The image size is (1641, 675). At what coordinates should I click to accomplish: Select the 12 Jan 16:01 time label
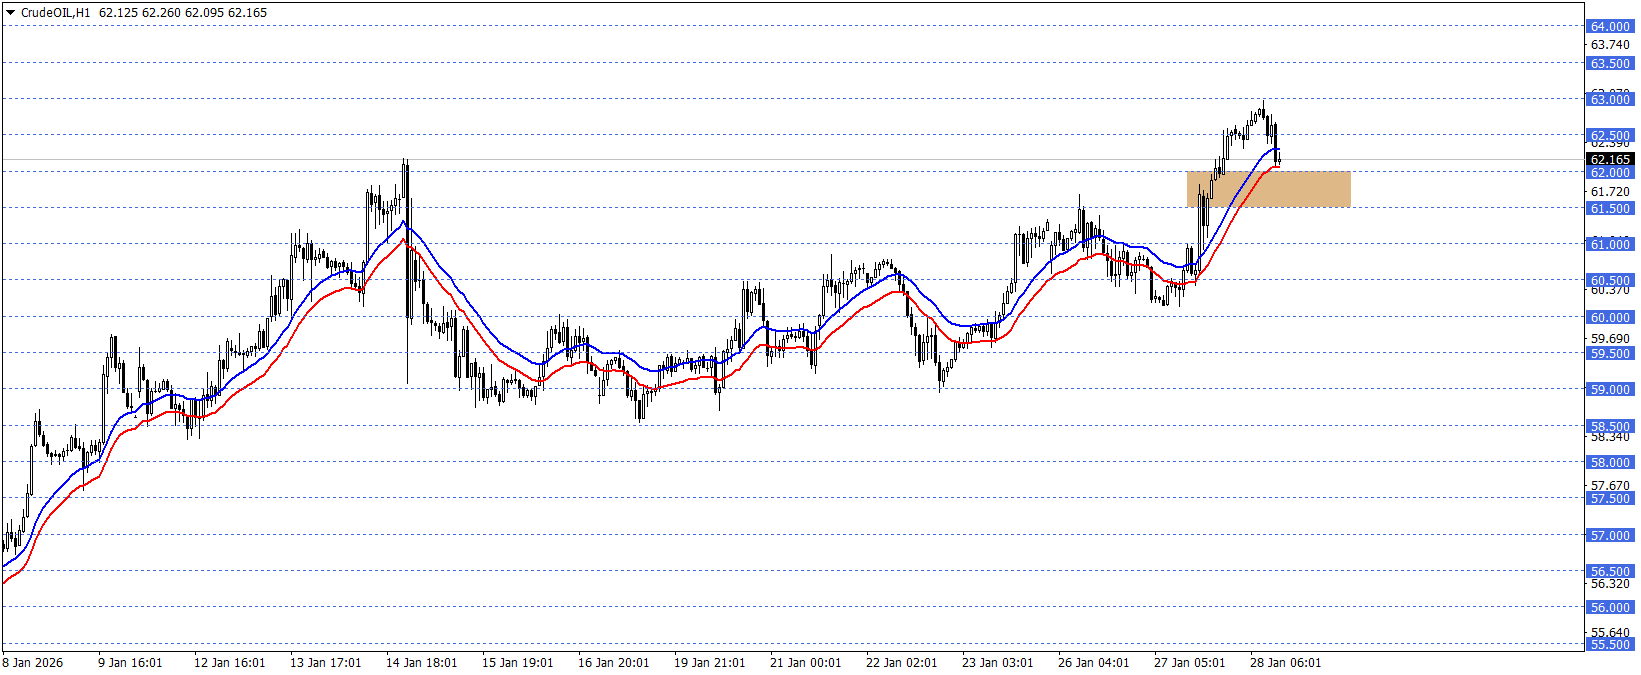(x=229, y=663)
